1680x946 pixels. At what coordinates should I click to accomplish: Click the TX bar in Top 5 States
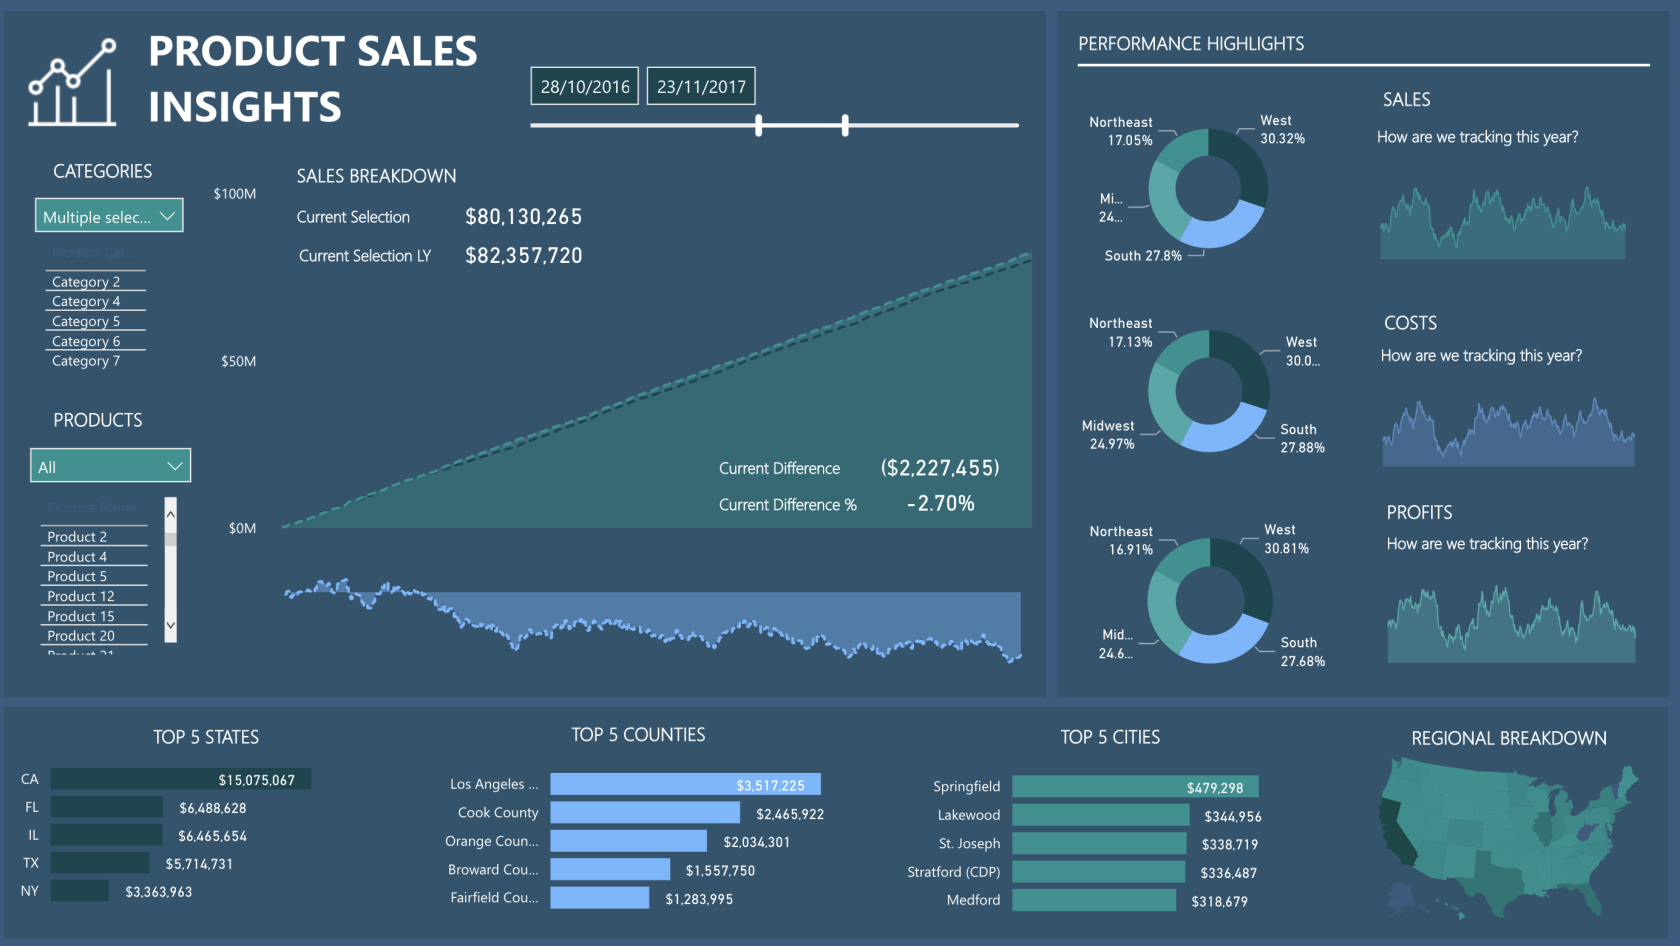click(100, 863)
